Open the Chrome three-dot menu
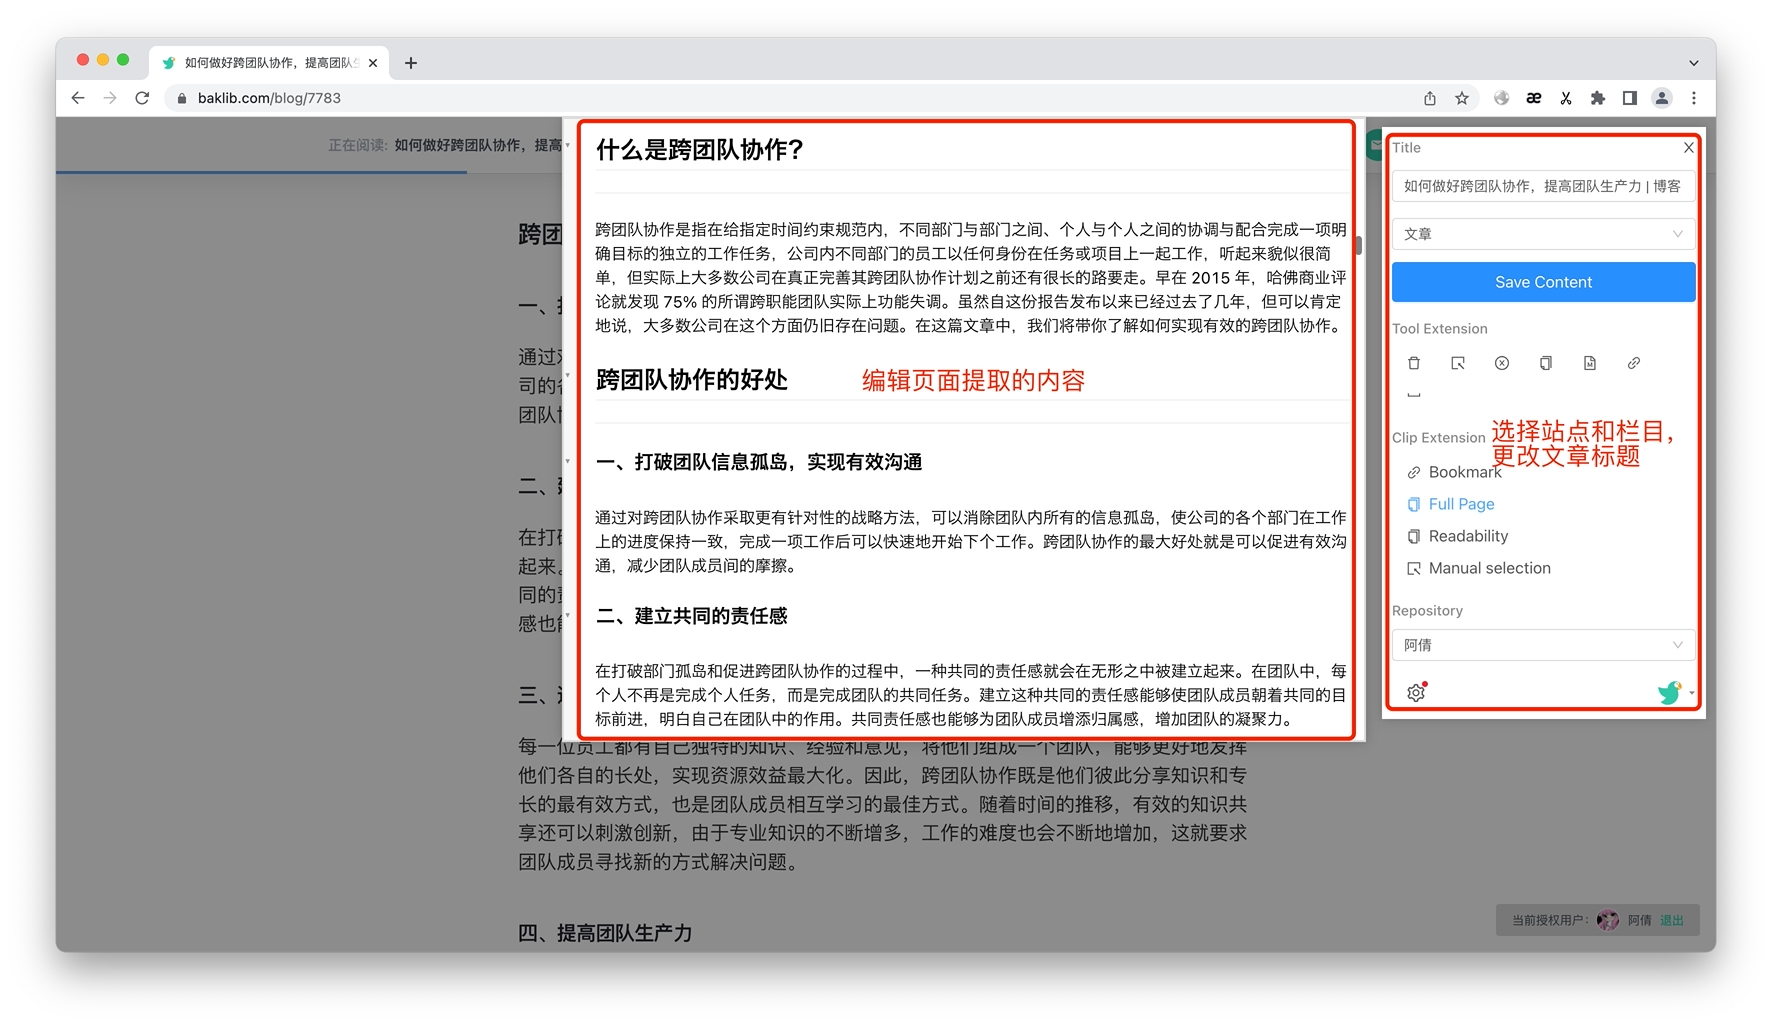The image size is (1772, 1026). point(1693,98)
